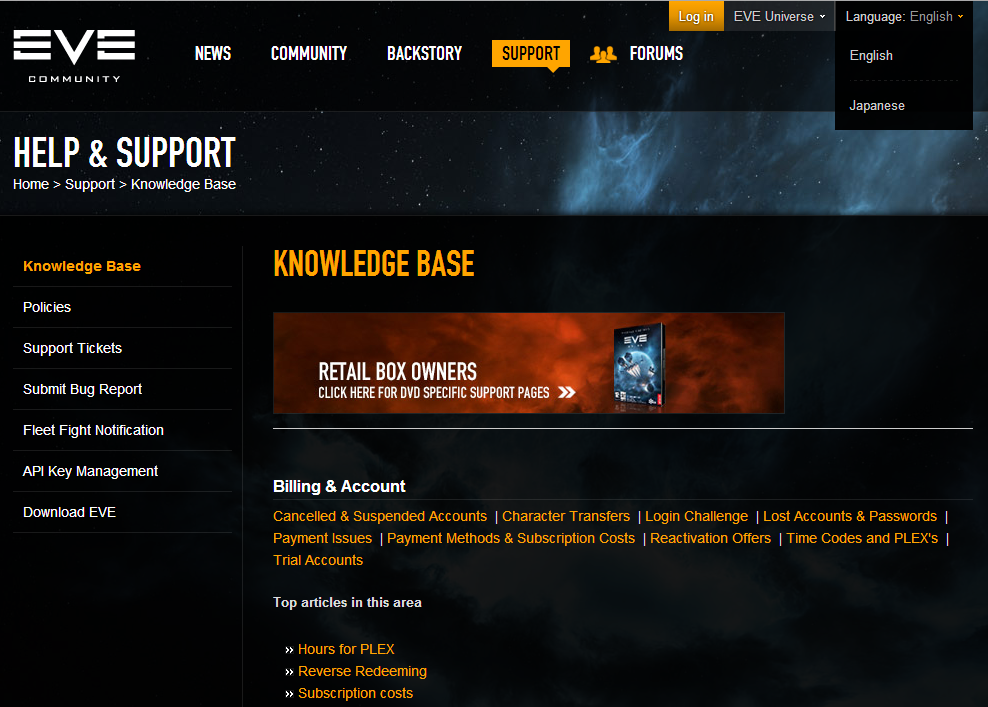The height and width of the screenshot is (707, 988).
Task: Open the Hours for PLEX article
Action: coord(346,649)
